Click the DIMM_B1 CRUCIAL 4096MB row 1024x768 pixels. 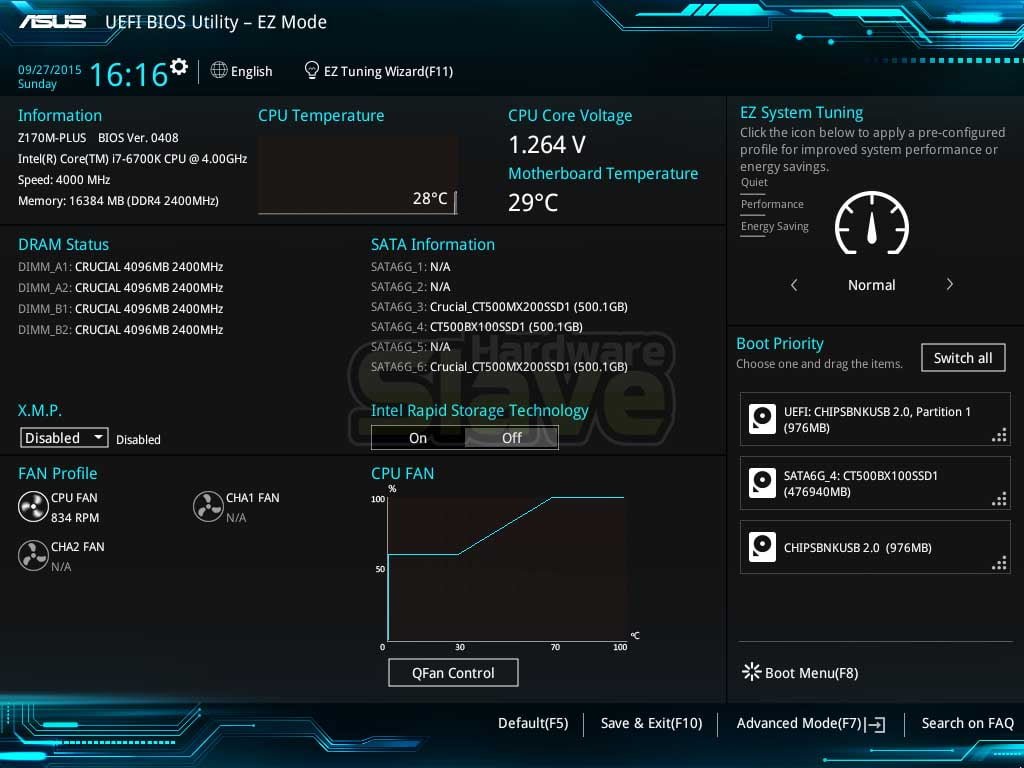pos(121,308)
